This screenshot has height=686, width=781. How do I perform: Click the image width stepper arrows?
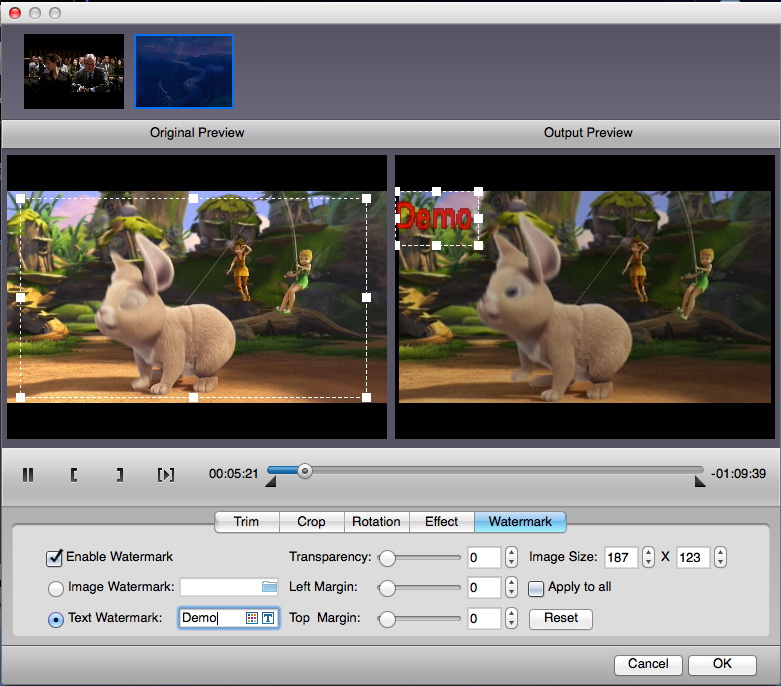coord(648,557)
